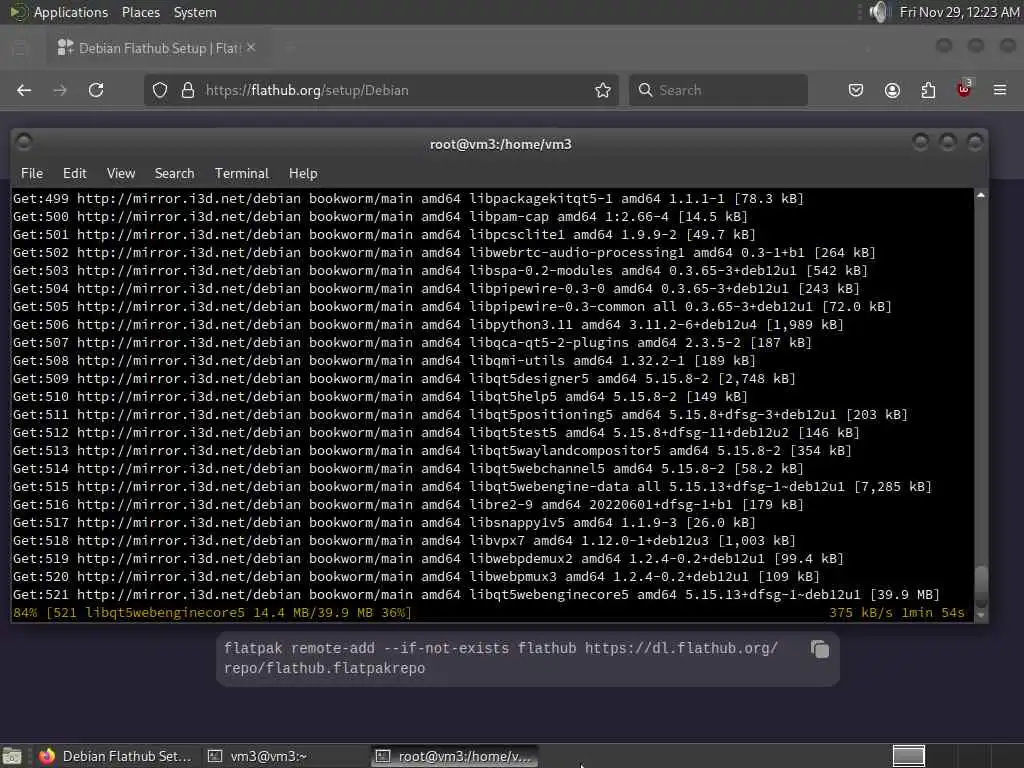This screenshot has width=1024, height=768.
Task: Open Firefox account icon
Action: click(x=892, y=90)
